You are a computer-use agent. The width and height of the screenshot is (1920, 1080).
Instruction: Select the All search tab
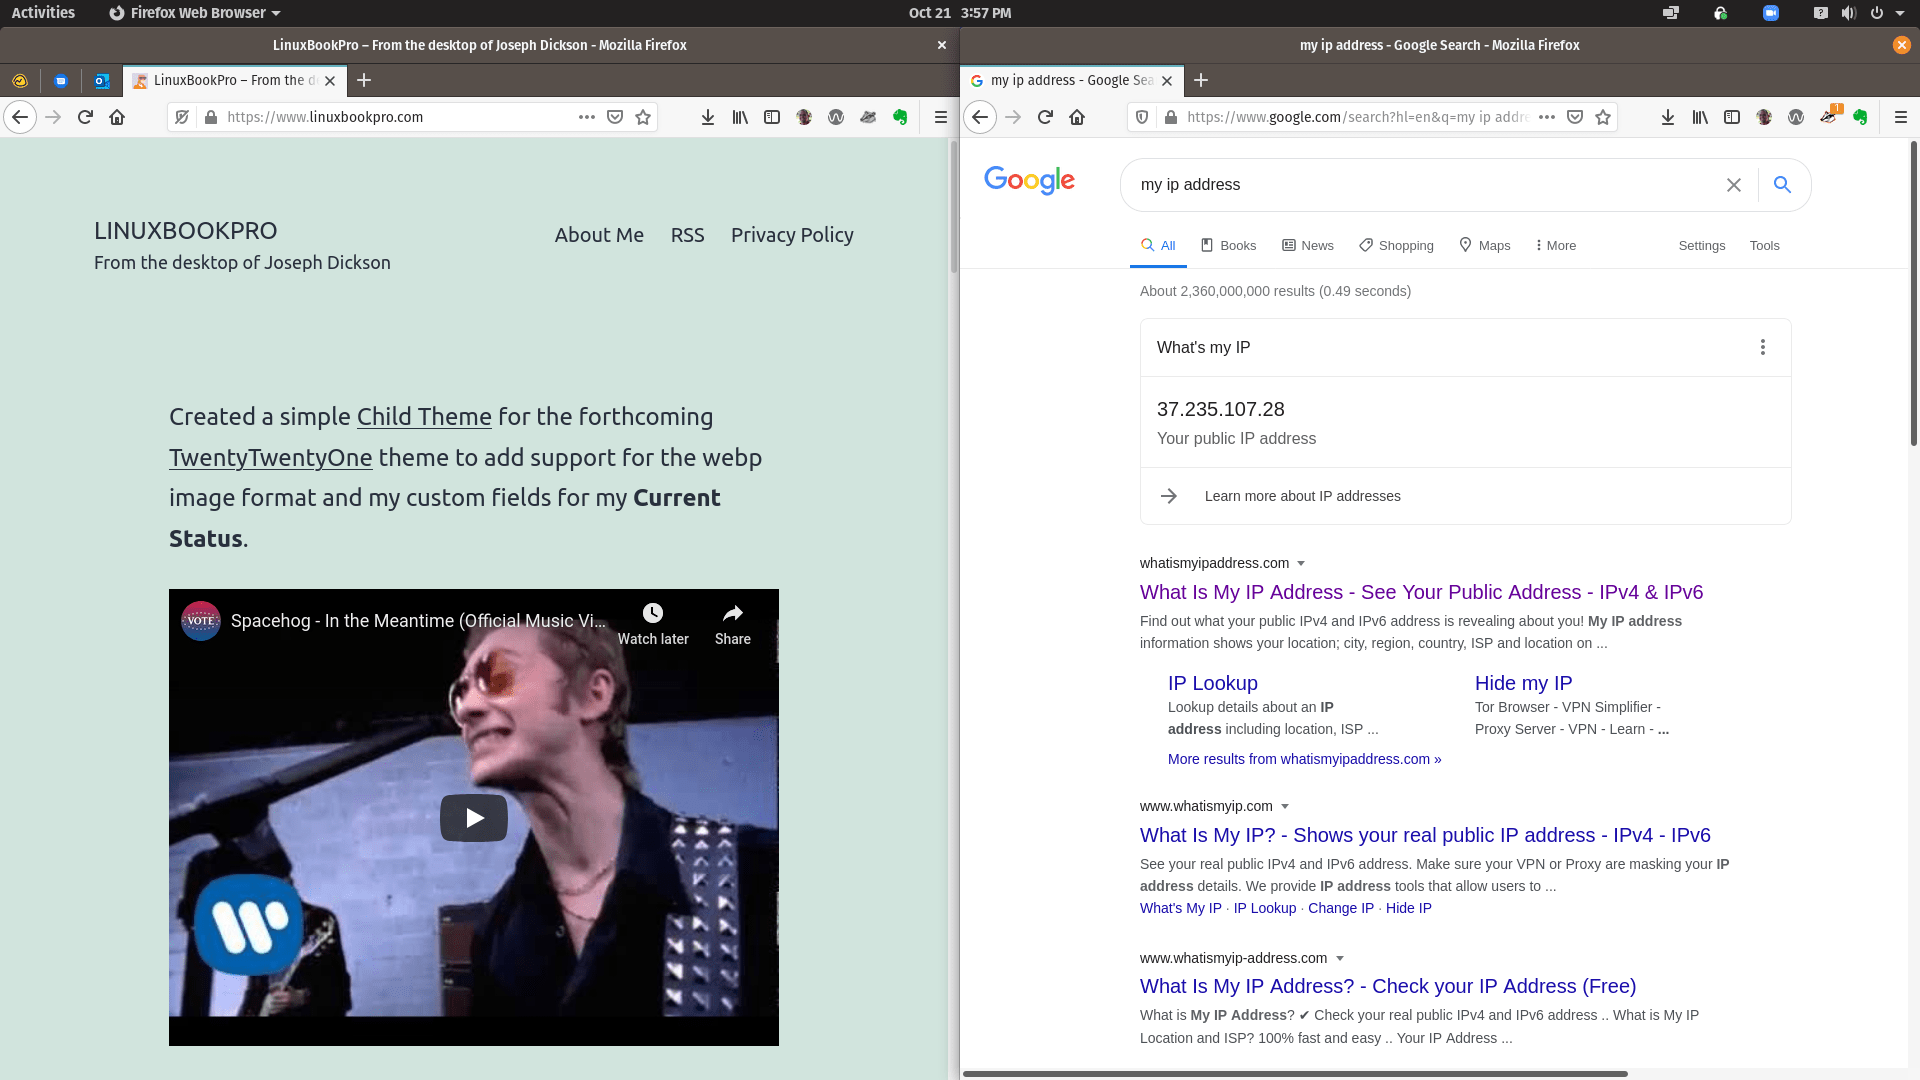[x=1158, y=246]
